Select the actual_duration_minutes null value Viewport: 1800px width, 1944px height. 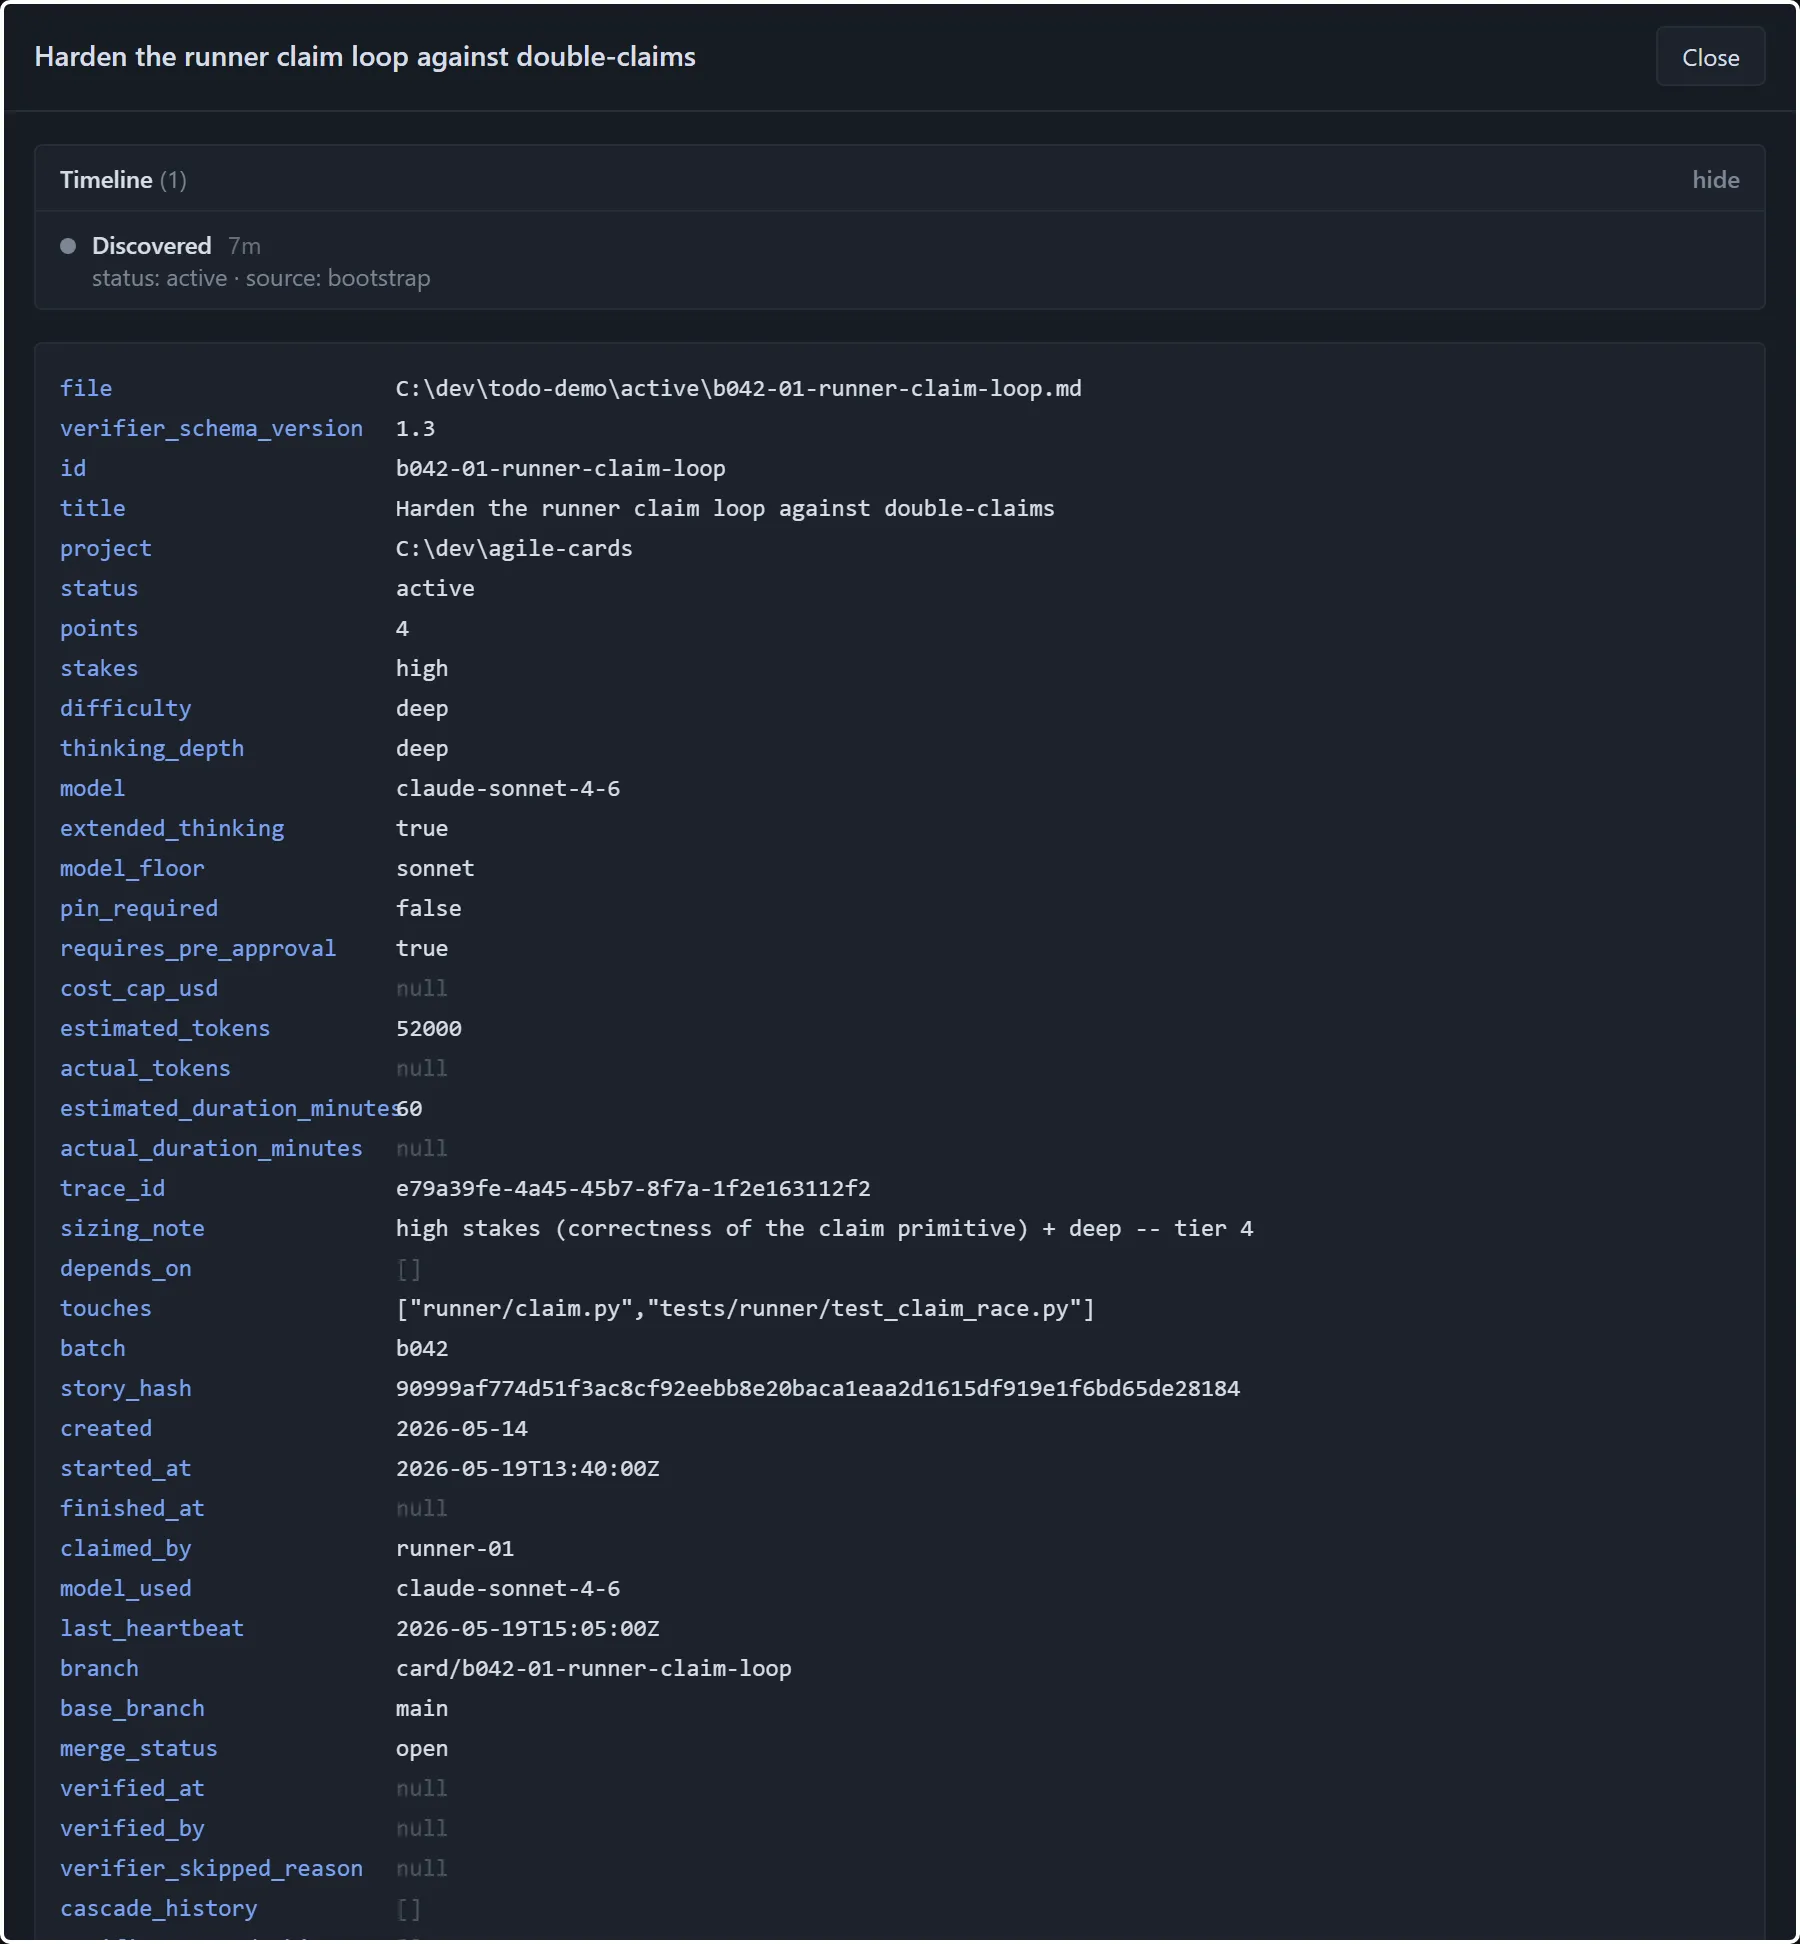click(x=422, y=1148)
